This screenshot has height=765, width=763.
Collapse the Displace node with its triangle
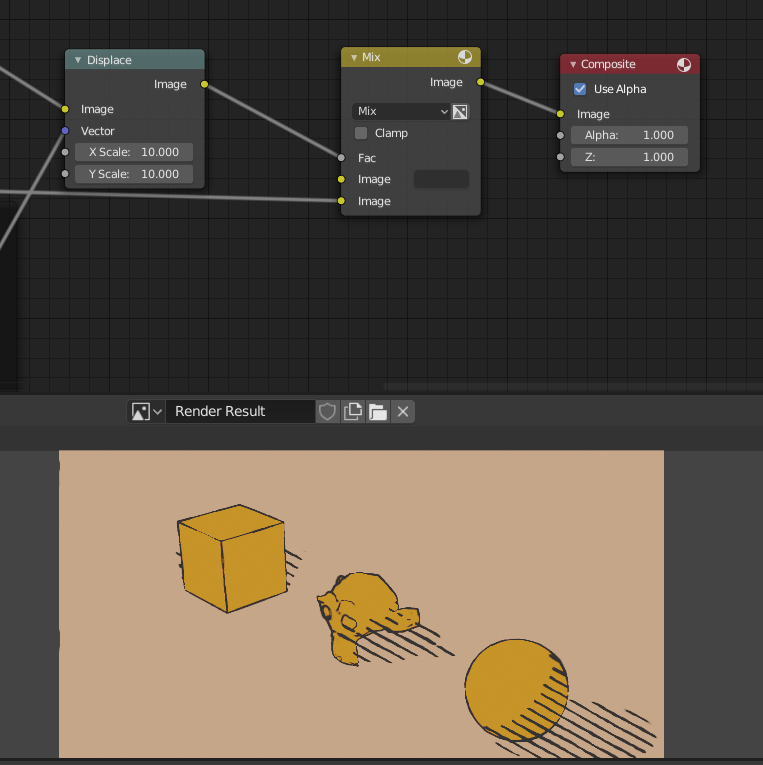point(78,60)
